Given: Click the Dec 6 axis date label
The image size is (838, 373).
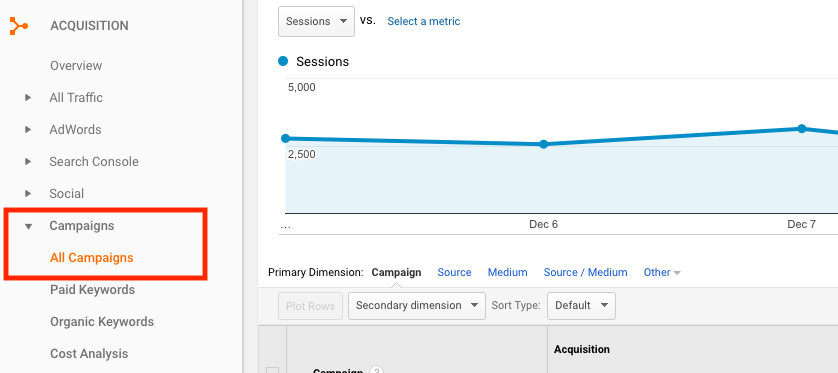Looking at the screenshot, I should 544,224.
